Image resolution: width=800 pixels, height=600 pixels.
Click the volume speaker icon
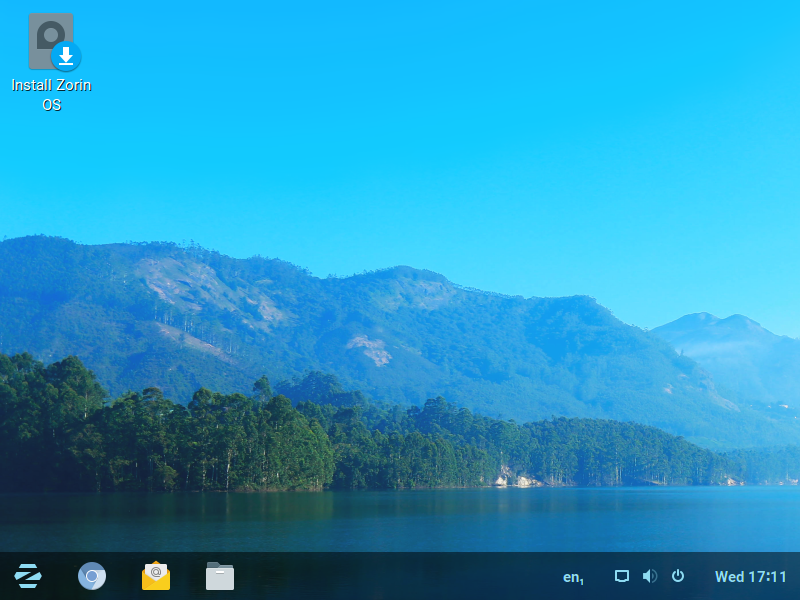tap(650, 576)
